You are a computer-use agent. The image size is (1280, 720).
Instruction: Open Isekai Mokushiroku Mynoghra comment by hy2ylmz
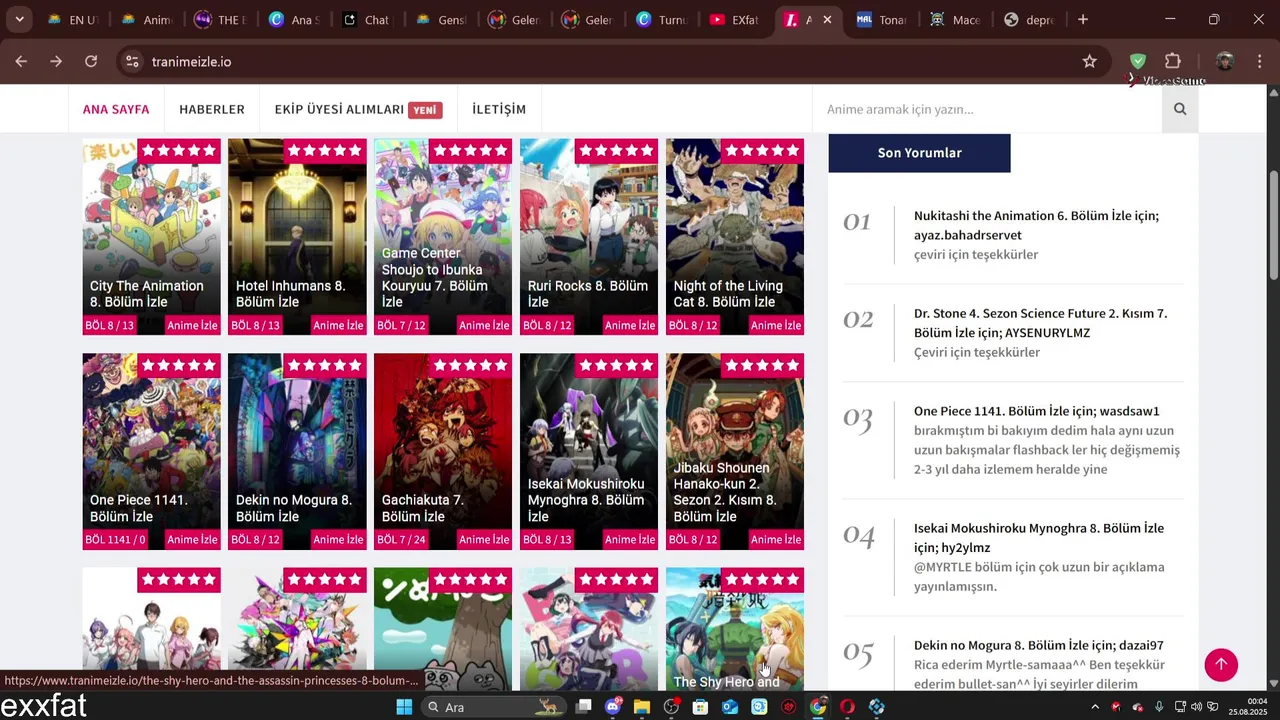point(1039,537)
